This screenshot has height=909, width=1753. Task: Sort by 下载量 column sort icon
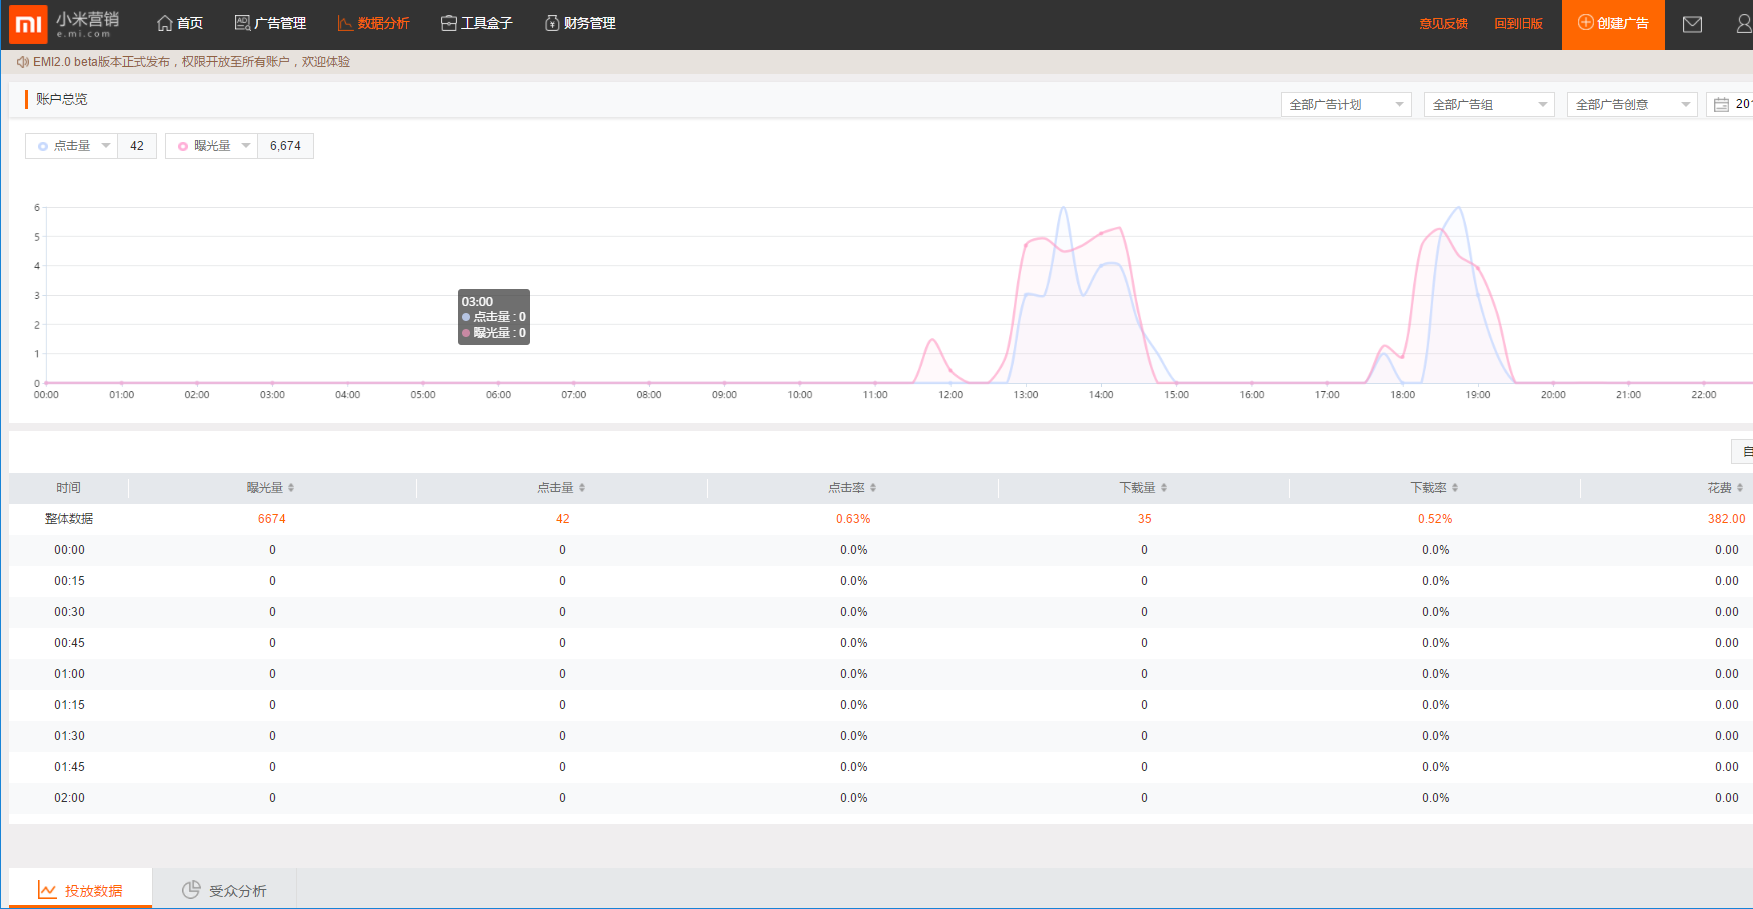pyautogui.click(x=1164, y=488)
